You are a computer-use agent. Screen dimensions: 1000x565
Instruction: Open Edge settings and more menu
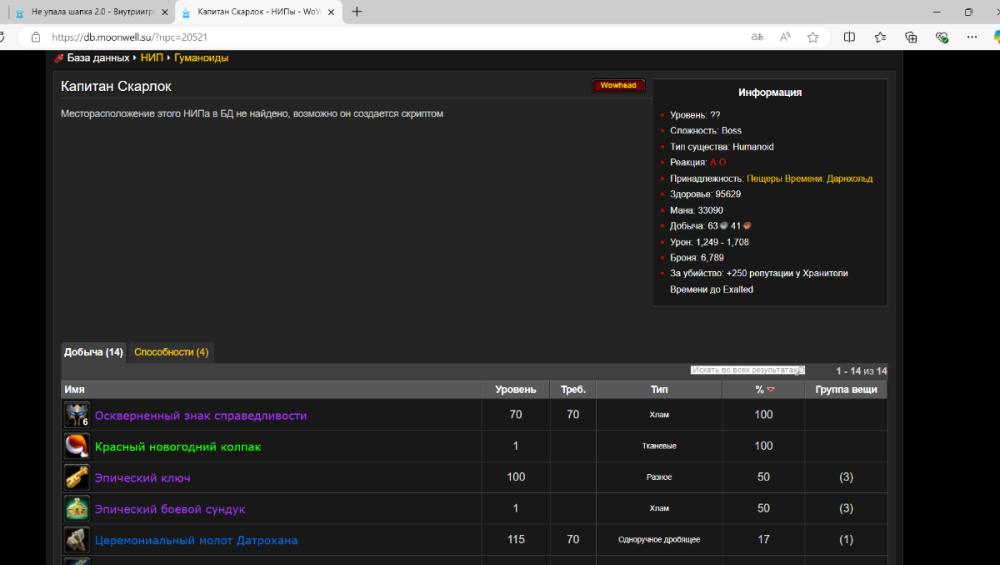(974, 37)
